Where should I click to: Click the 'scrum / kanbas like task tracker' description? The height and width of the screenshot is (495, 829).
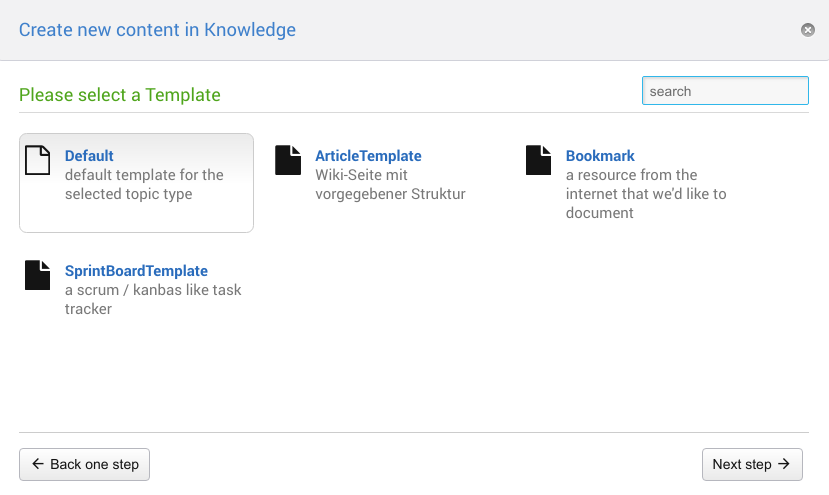[x=152, y=300]
